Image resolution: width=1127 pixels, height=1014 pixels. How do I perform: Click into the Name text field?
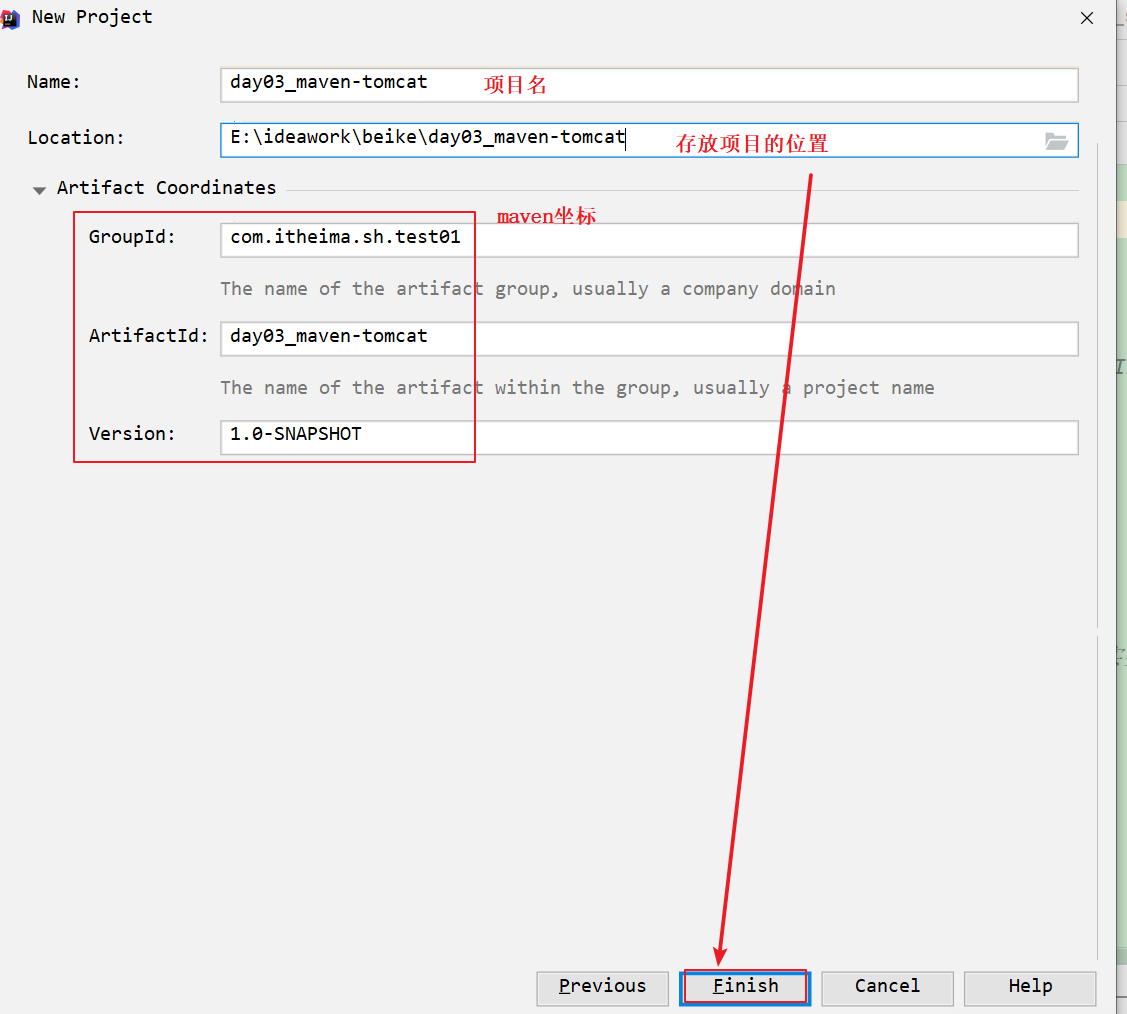pyautogui.click(x=760, y=84)
